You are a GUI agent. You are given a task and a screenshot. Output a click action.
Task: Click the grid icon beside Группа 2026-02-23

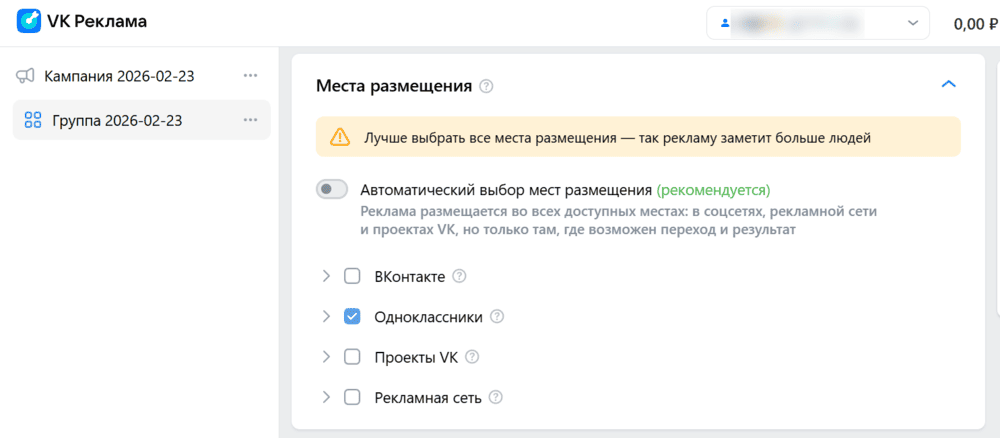coord(32,121)
